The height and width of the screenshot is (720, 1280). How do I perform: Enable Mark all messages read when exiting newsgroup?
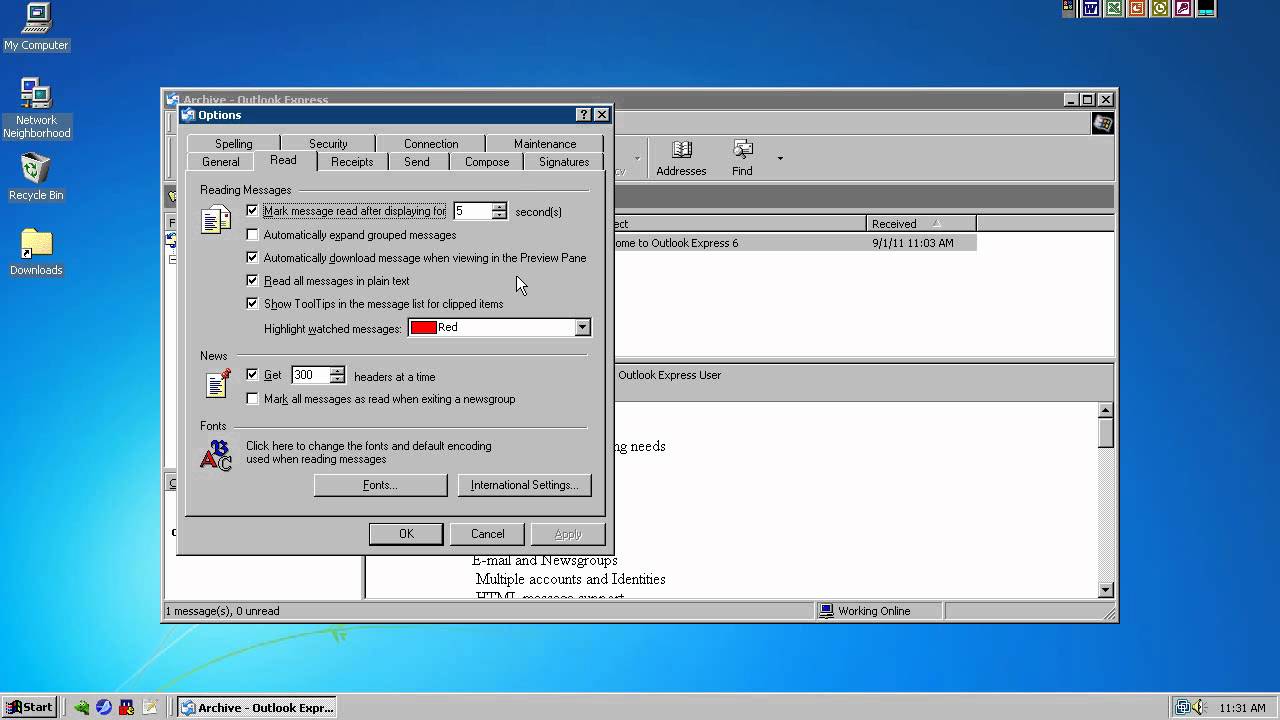tap(252, 399)
